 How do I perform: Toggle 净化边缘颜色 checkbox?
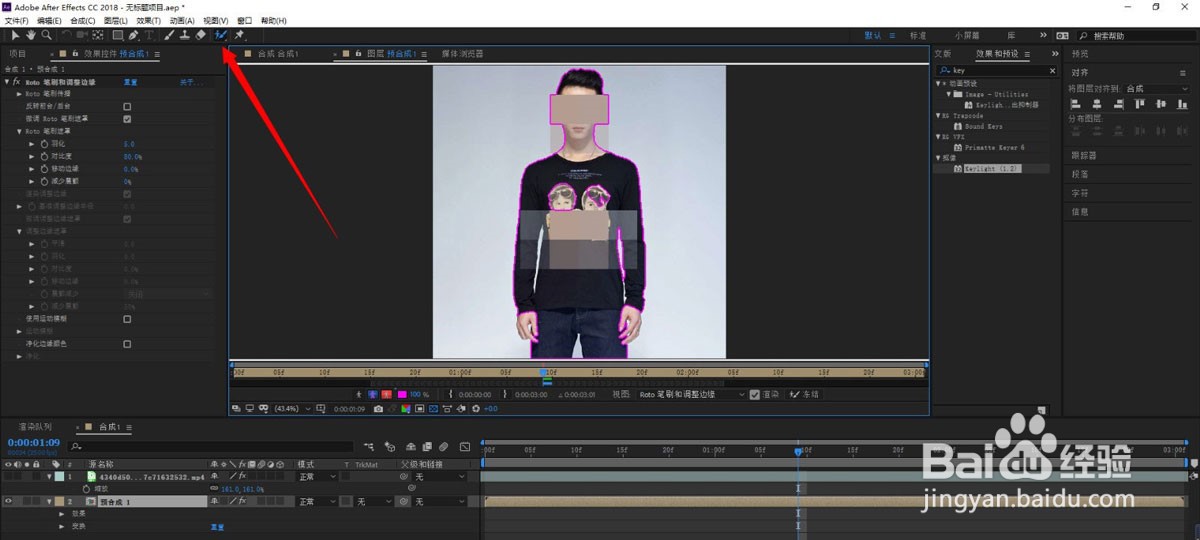(x=127, y=344)
